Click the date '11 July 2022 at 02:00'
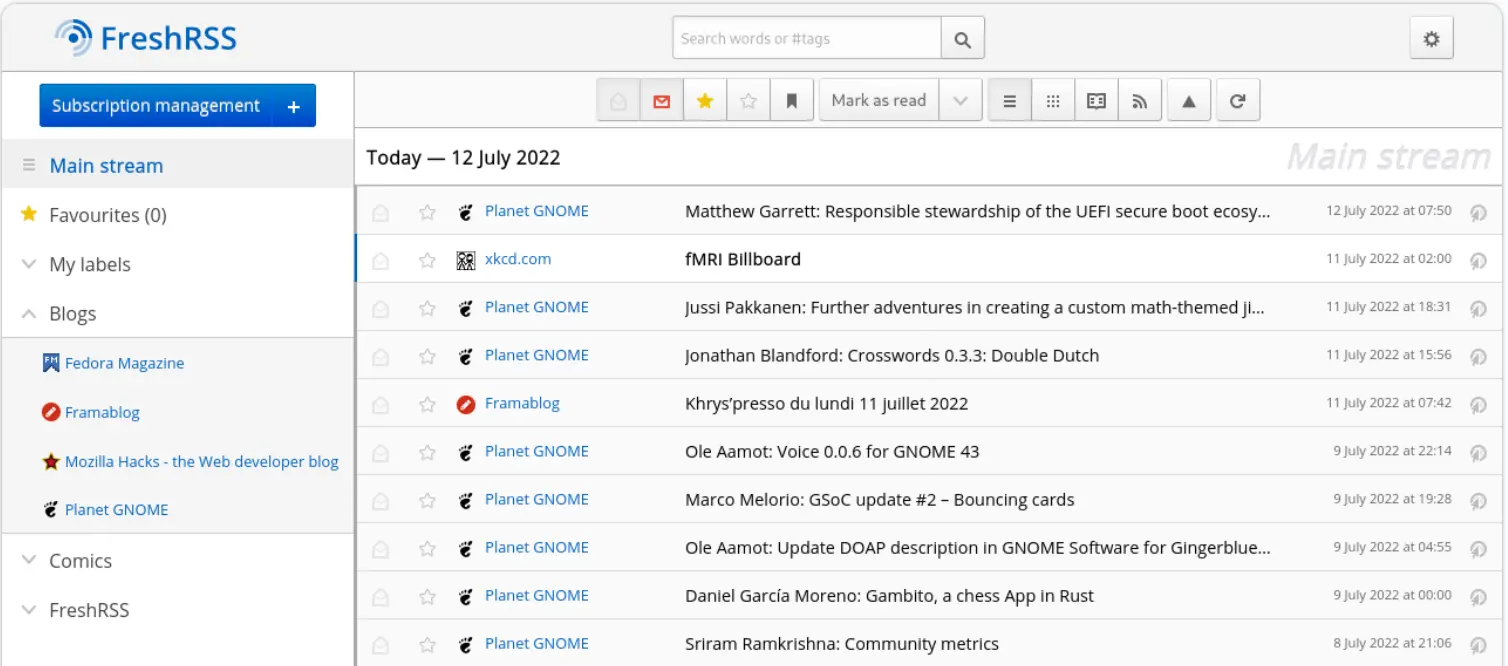The width and height of the screenshot is (1508, 666). (1389, 259)
